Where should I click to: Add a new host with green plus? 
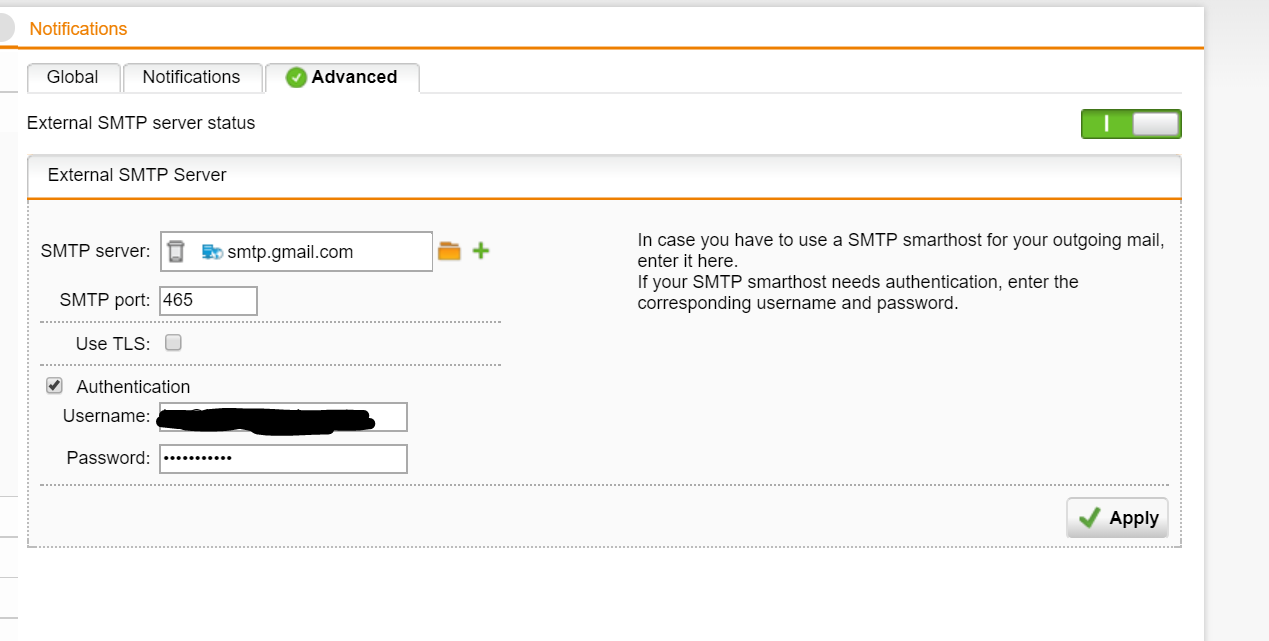tap(480, 251)
